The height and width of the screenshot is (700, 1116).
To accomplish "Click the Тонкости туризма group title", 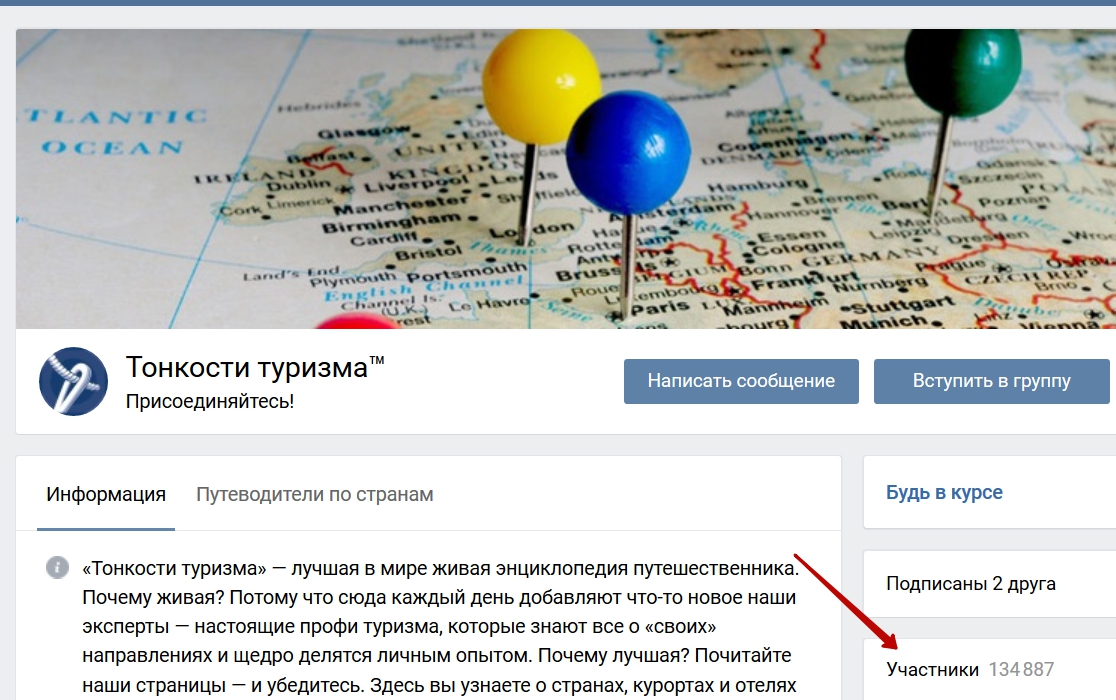I will click(255, 368).
